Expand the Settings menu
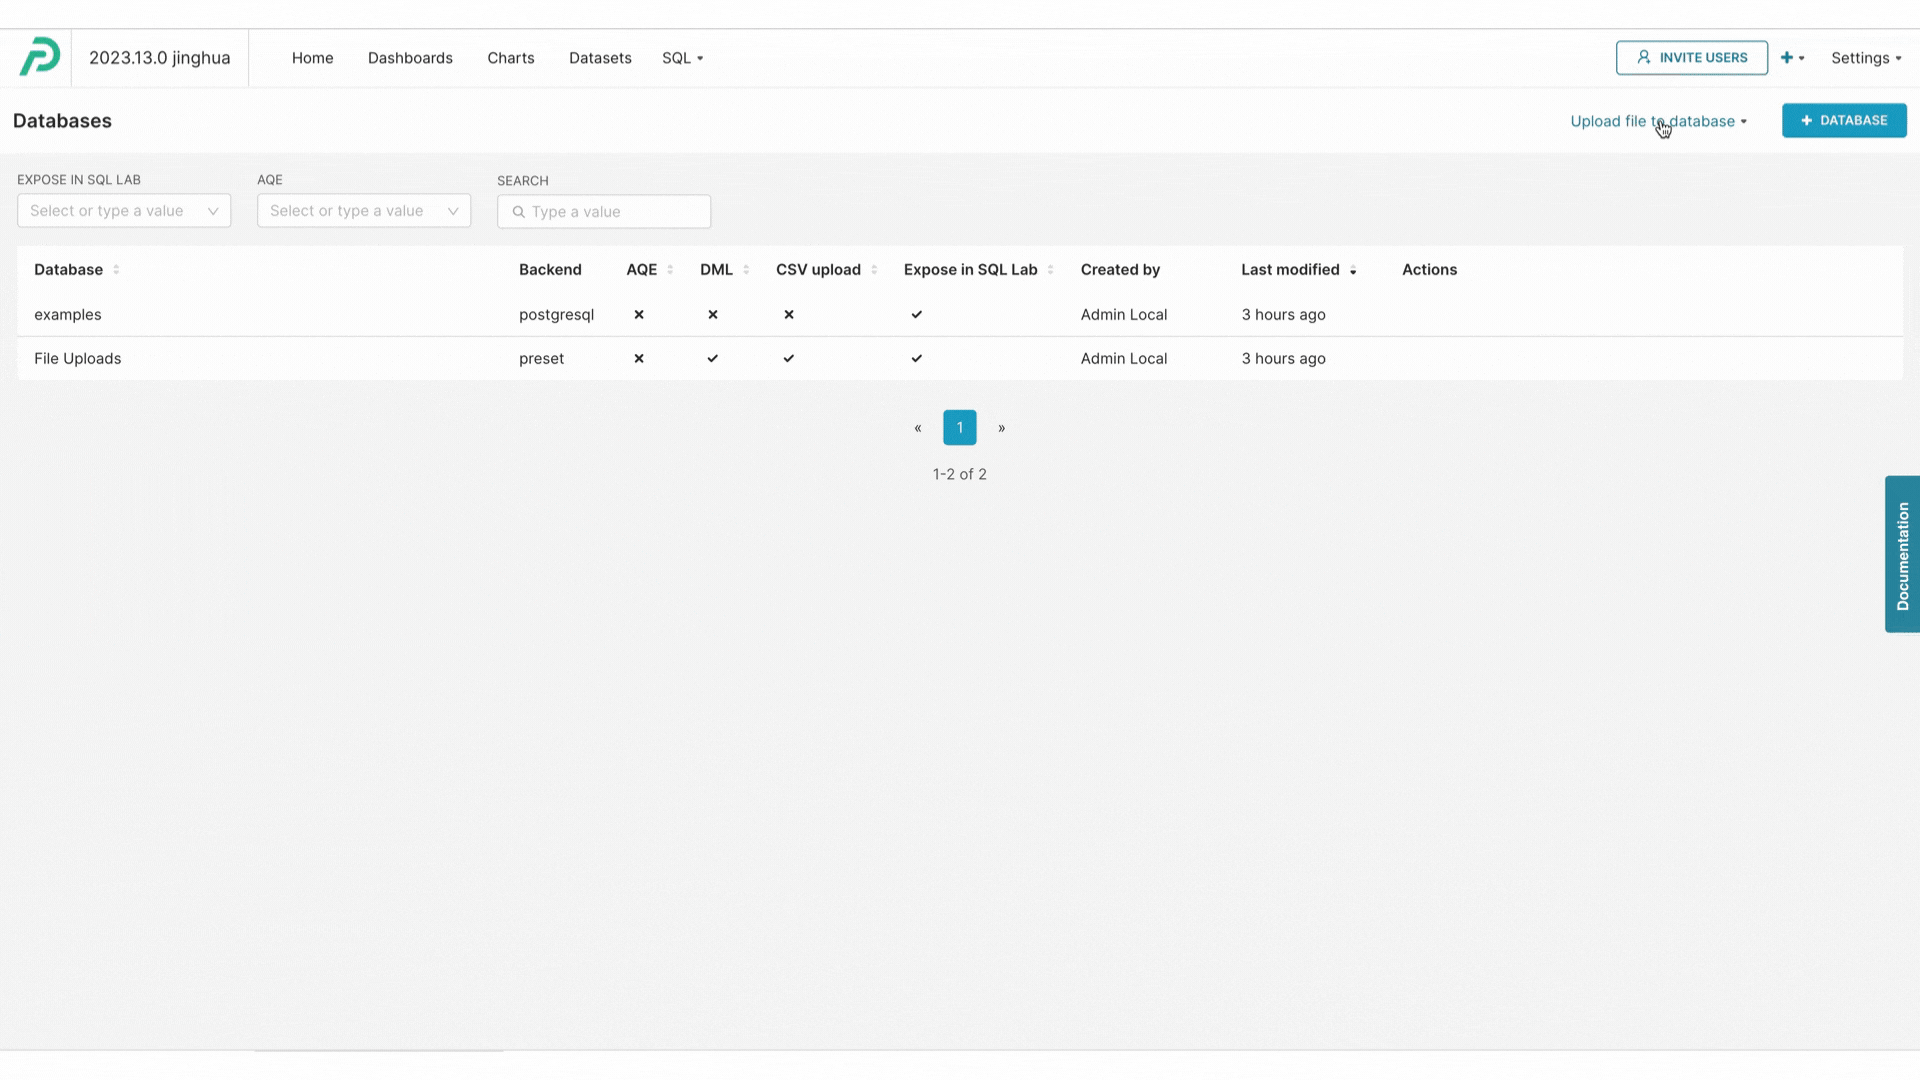This screenshot has height=1080, width=1920. pos(1866,57)
